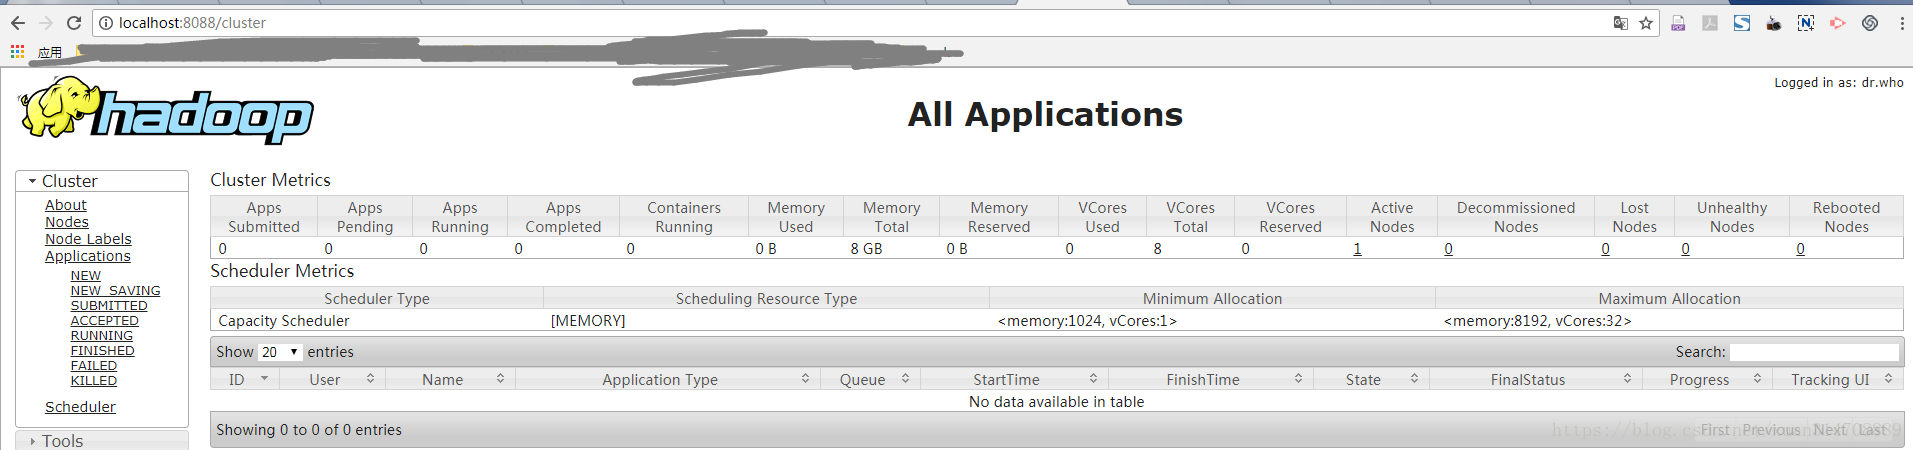Sort table by the Progress column
Screen dimensions: 1913x450
pos(1707,379)
